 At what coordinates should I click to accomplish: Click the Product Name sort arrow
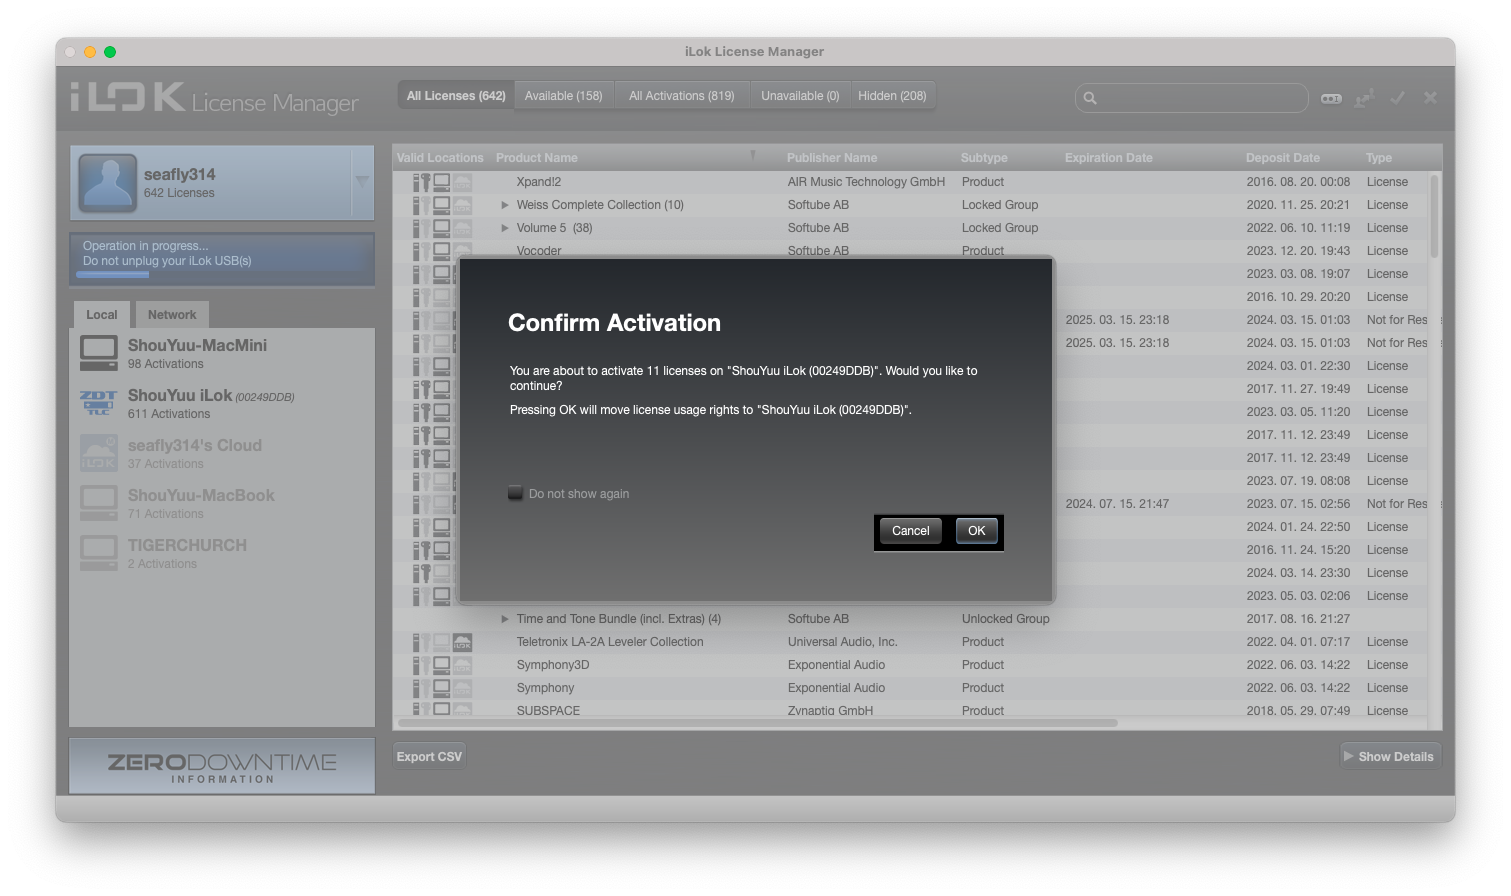coord(753,156)
